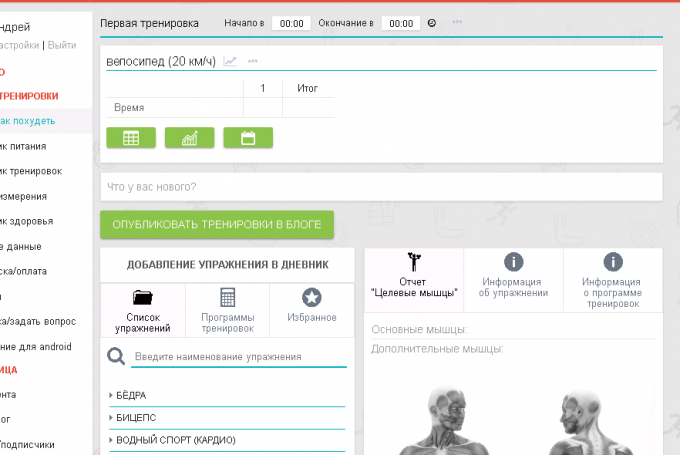The image size is (680, 455).
Task: Click the green table view button
Action: pos(130,138)
